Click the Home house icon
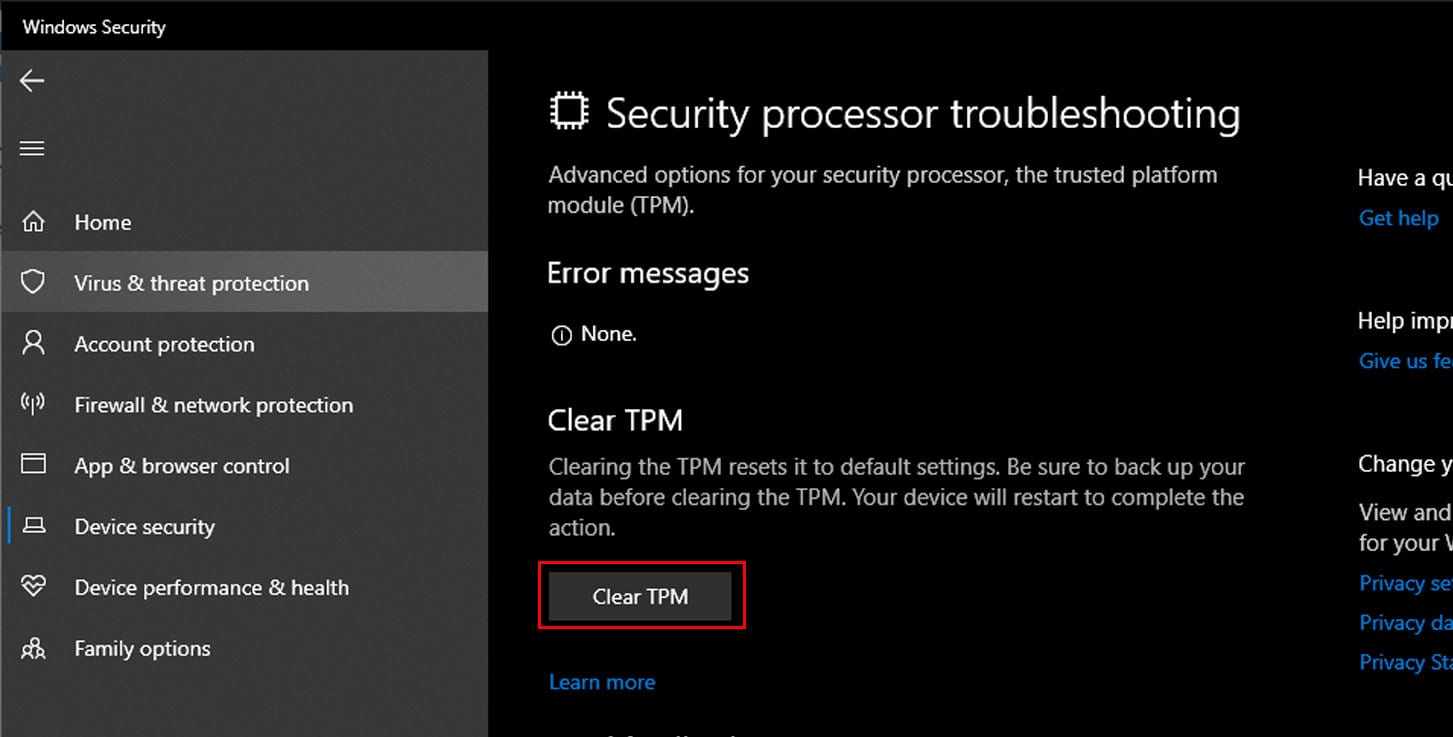Screen dimensions: 1453x737 pyautogui.click(x=33, y=221)
